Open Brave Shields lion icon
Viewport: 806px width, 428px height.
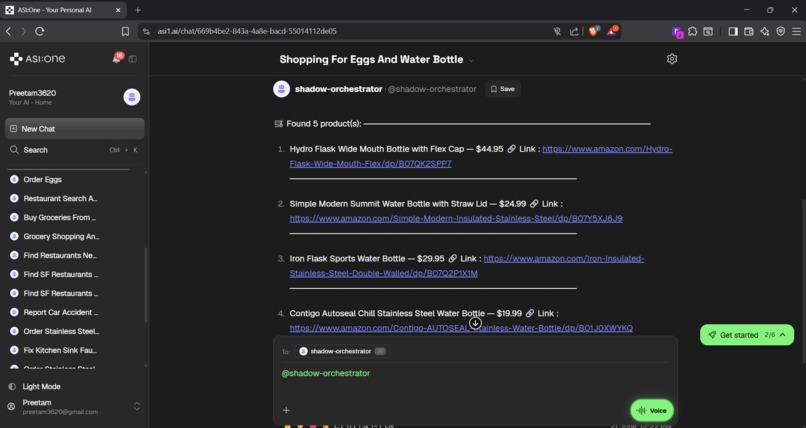click(x=594, y=31)
